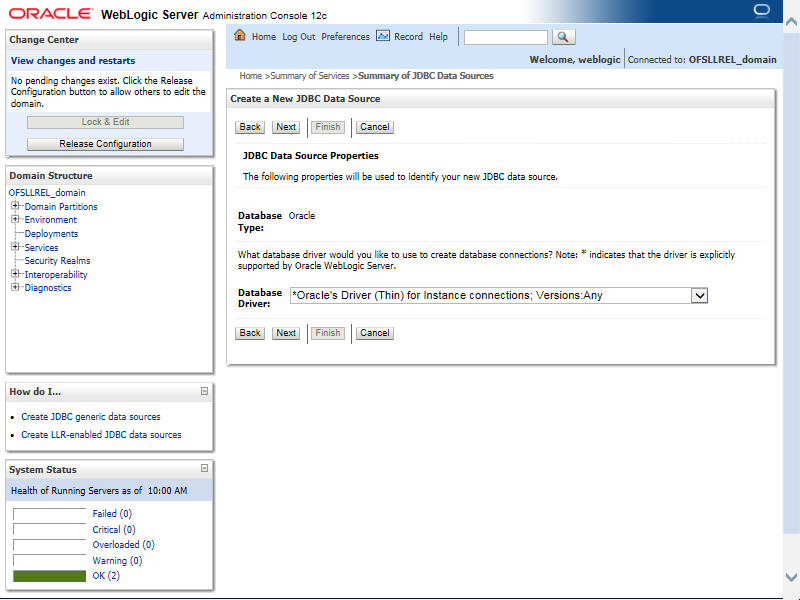
Task: Expand the Domain Partitions tree node
Action: (15, 206)
